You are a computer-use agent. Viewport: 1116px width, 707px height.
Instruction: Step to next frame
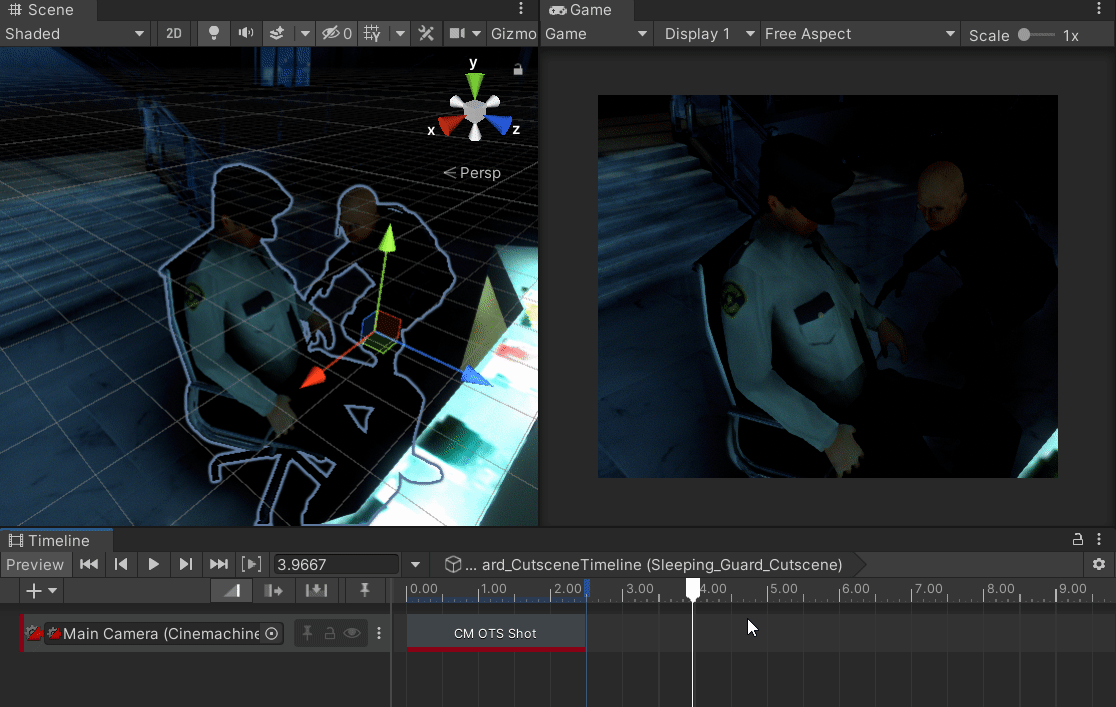pos(186,565)
